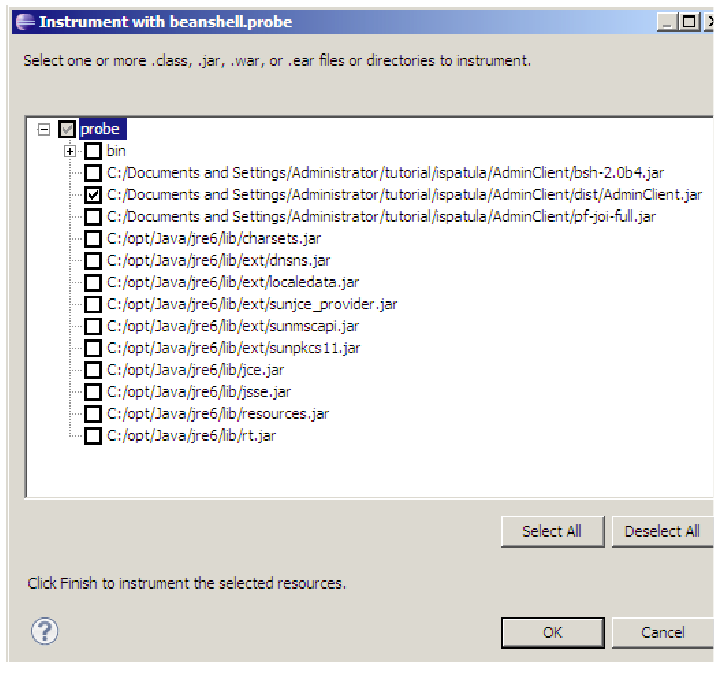723x675 pixels.
Task: Minimize the Instrument dialog window
Action: [x=667, y=22]
